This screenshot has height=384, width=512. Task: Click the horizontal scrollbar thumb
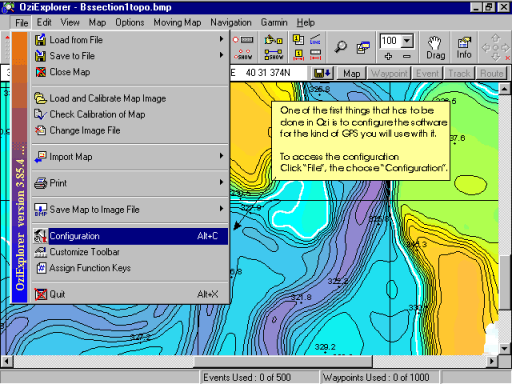283,361
